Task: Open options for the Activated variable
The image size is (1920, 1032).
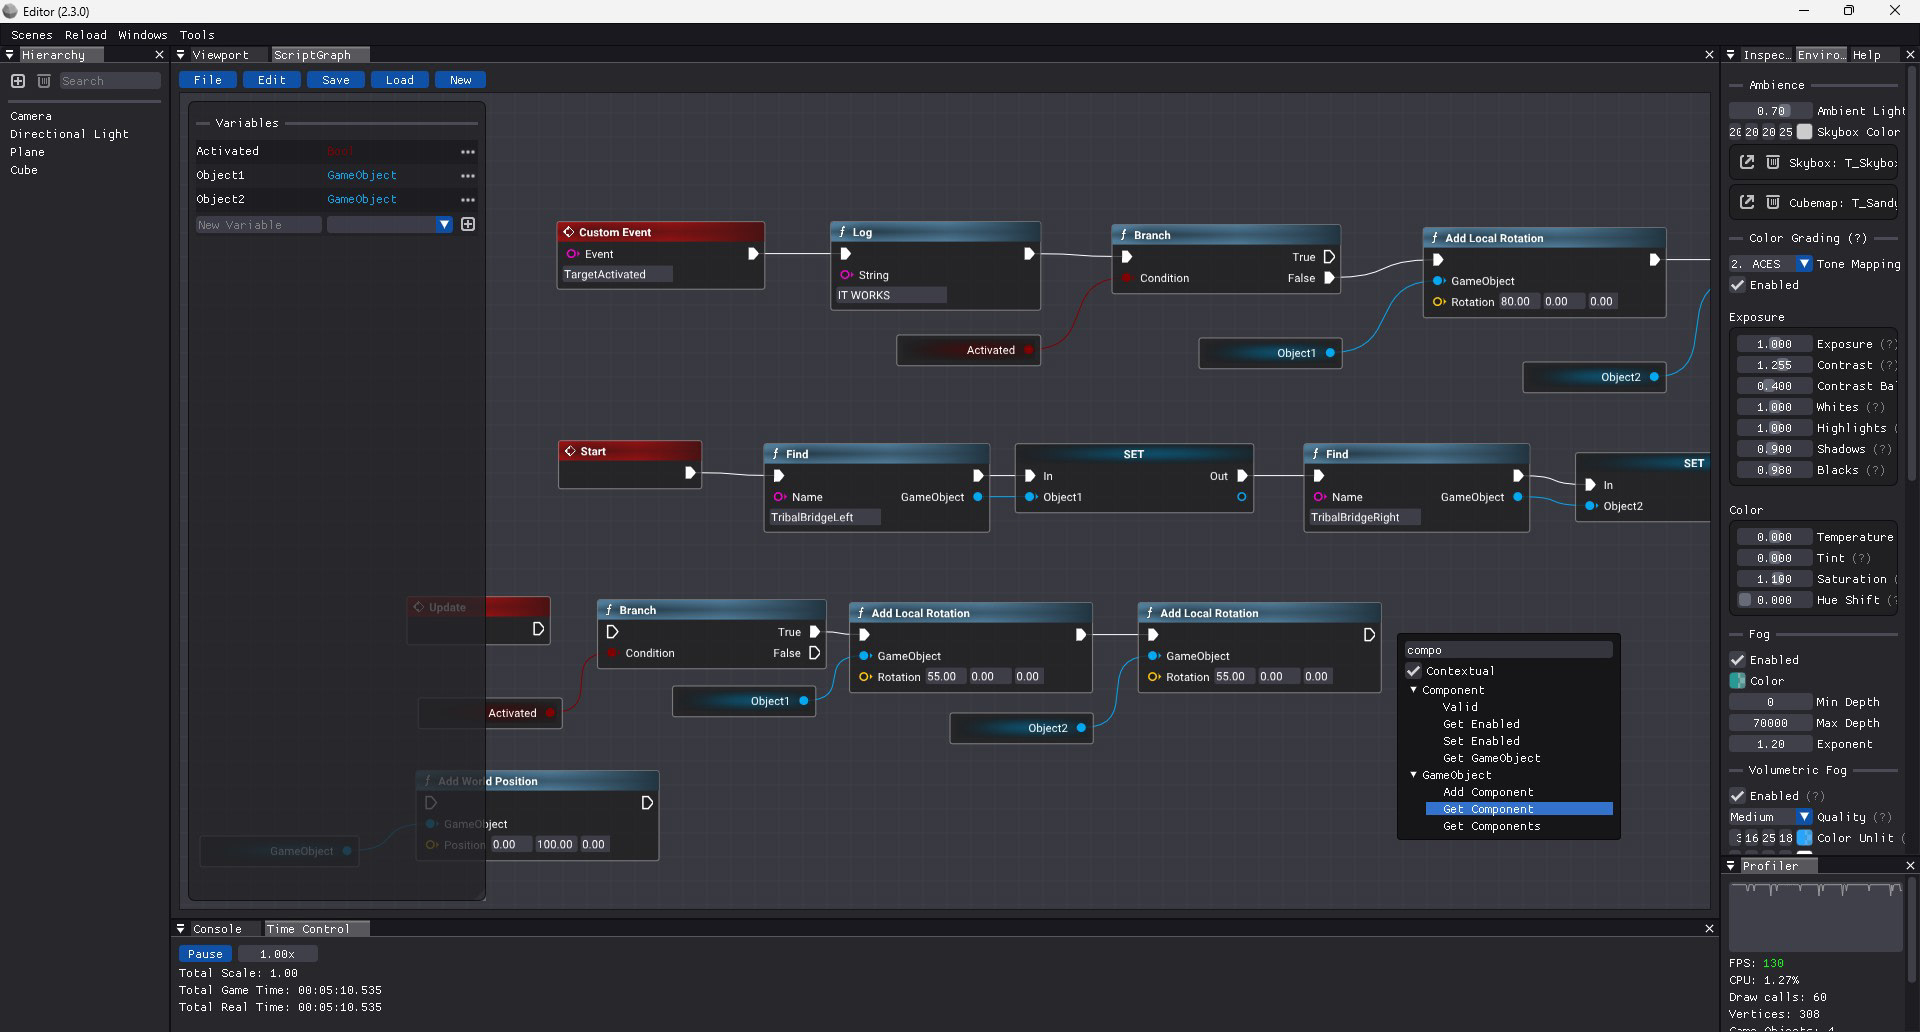Action: point(467,151)
